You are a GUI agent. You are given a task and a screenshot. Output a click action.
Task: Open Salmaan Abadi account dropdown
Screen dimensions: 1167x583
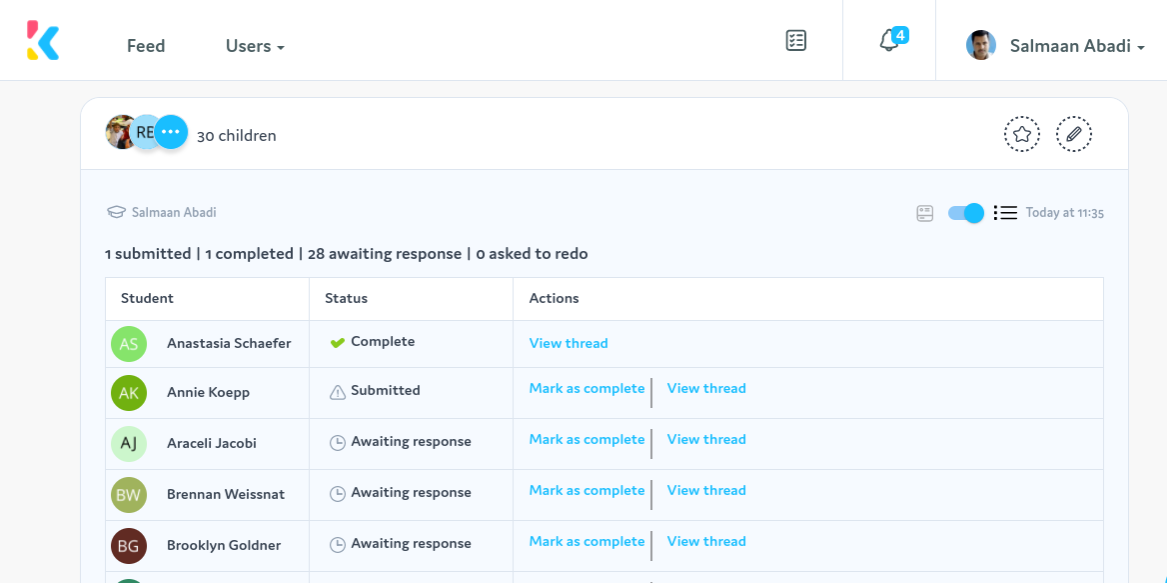pyautogui.click(x=1077, y=46)
